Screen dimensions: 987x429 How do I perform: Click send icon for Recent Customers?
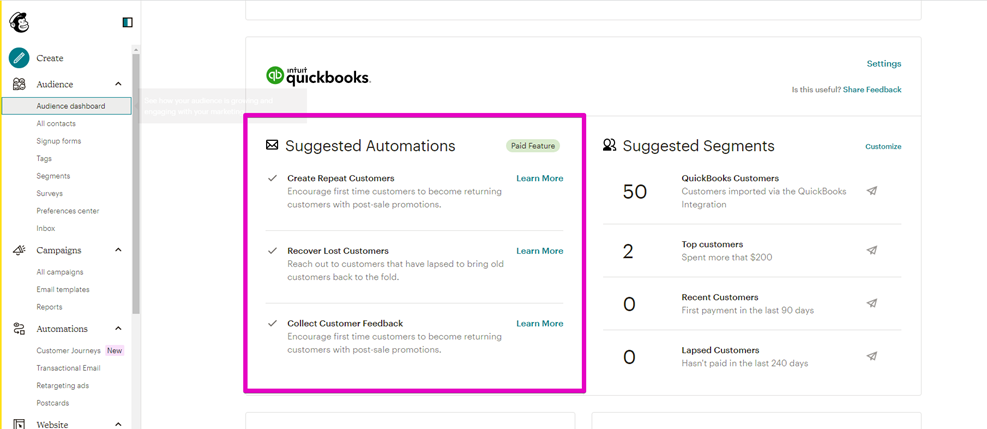pyautogui.click(x=872, y=303)
